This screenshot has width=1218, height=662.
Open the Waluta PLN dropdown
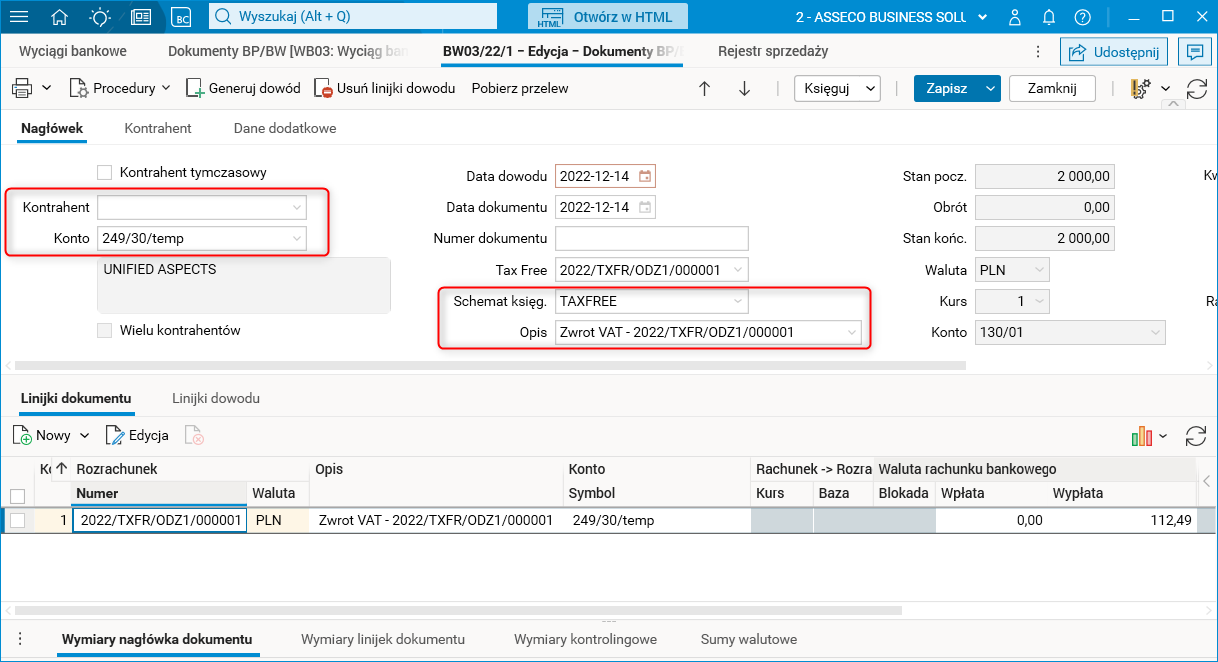[x=1039, y=269]
